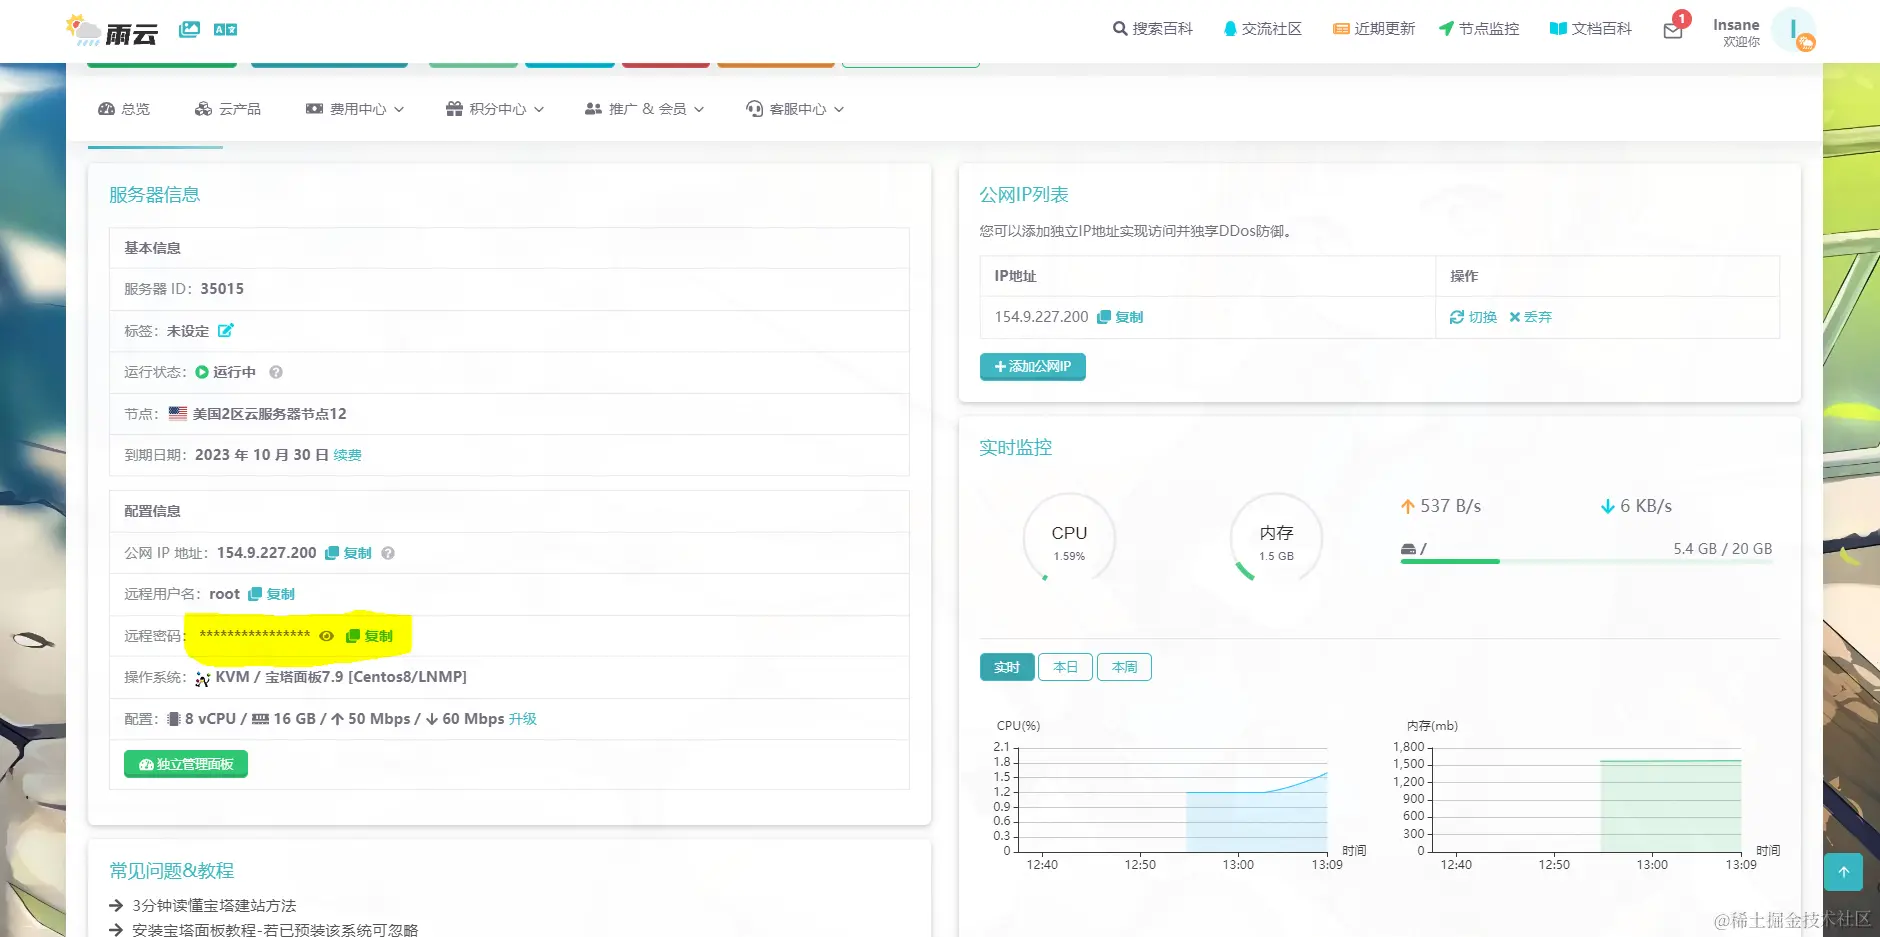This screenshot has height=937, width=1880.
Task: Click the 154.9.227.200 address in IP列表
Action: coord(1041,317)
